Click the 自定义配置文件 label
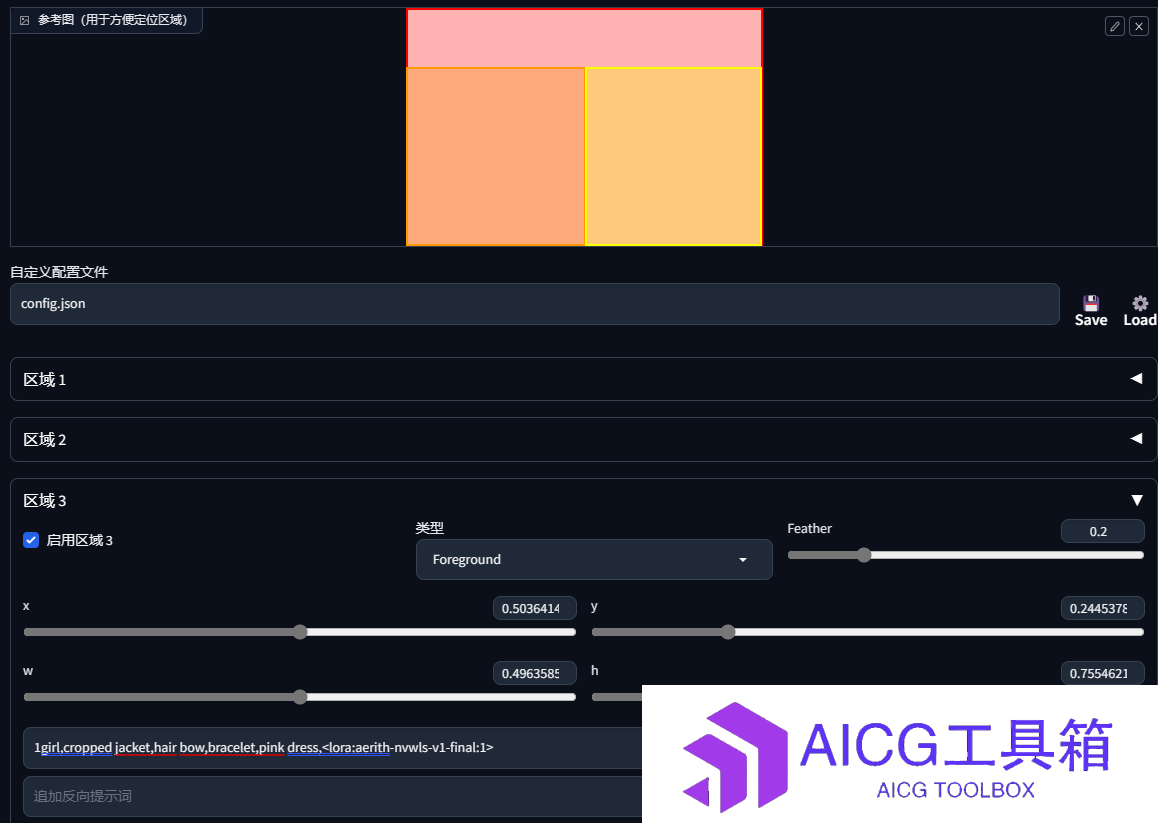The width and height of the screenshot is (1158, 823). 59,272
